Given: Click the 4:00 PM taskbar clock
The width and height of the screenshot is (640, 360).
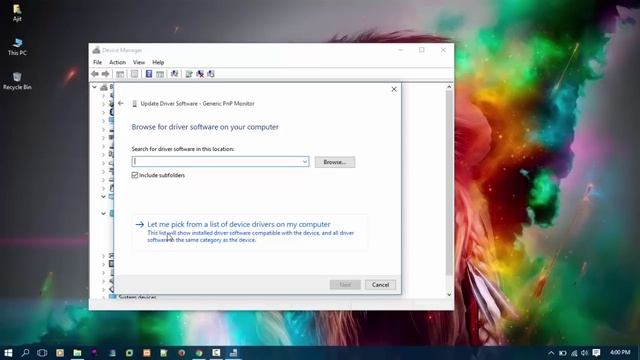Looking at the screenshot, I should [620, 352].
